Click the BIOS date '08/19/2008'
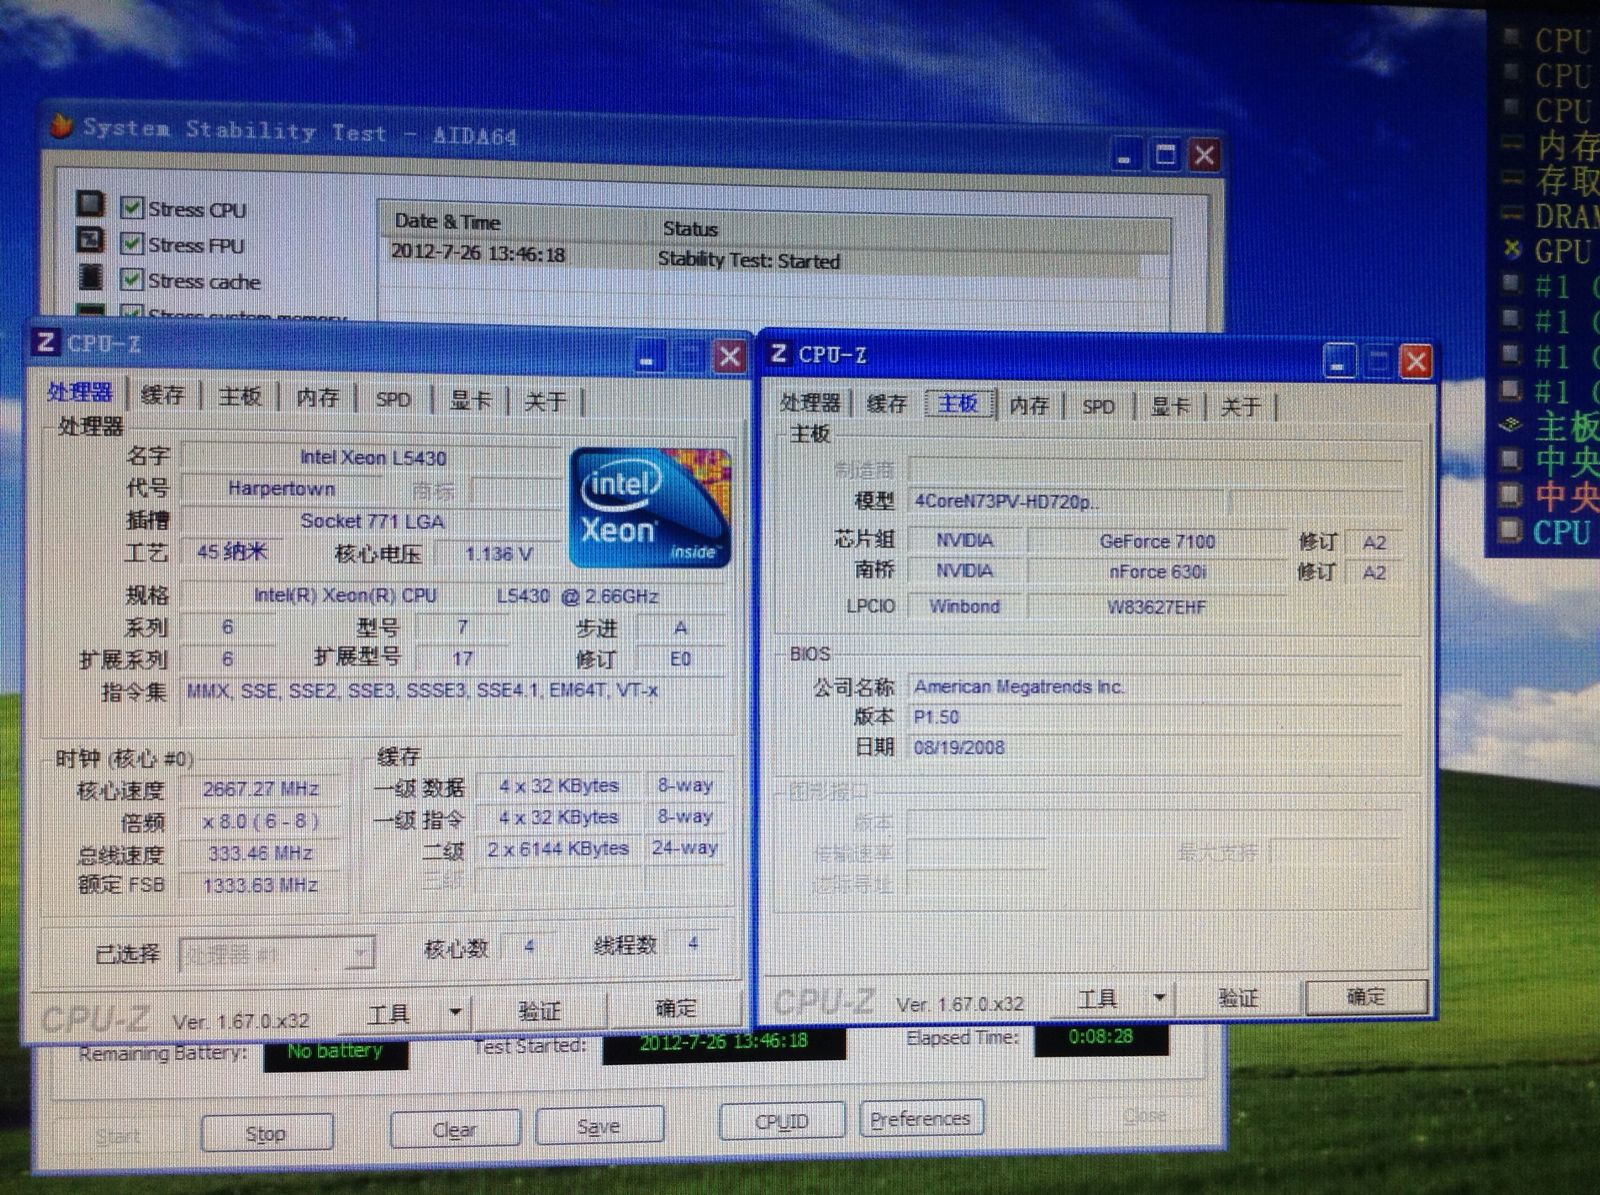1600x1195 pixels. (959, 747)
